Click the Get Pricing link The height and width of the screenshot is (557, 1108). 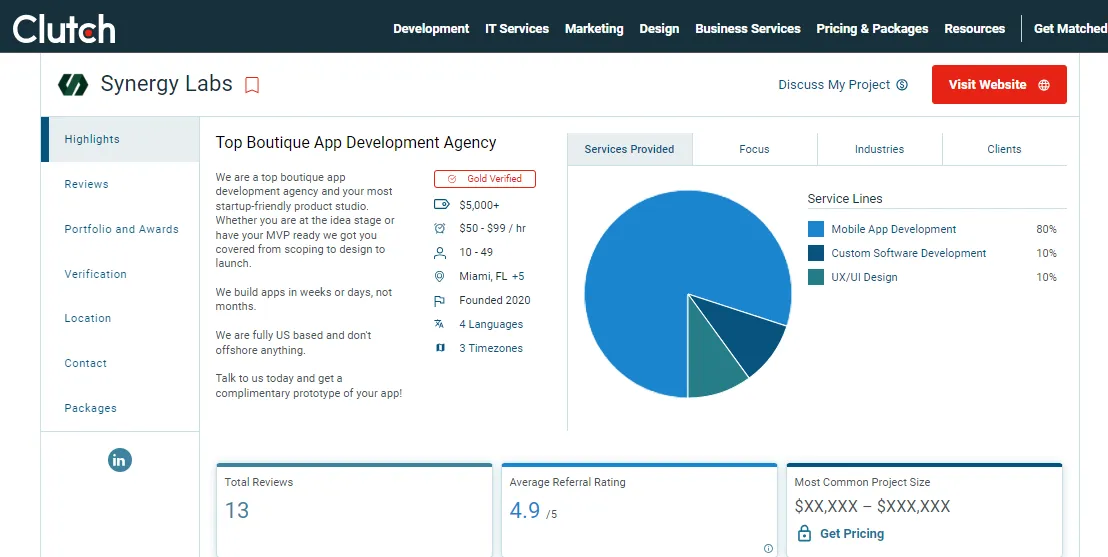pyautogui.click(x=851, y=534)
